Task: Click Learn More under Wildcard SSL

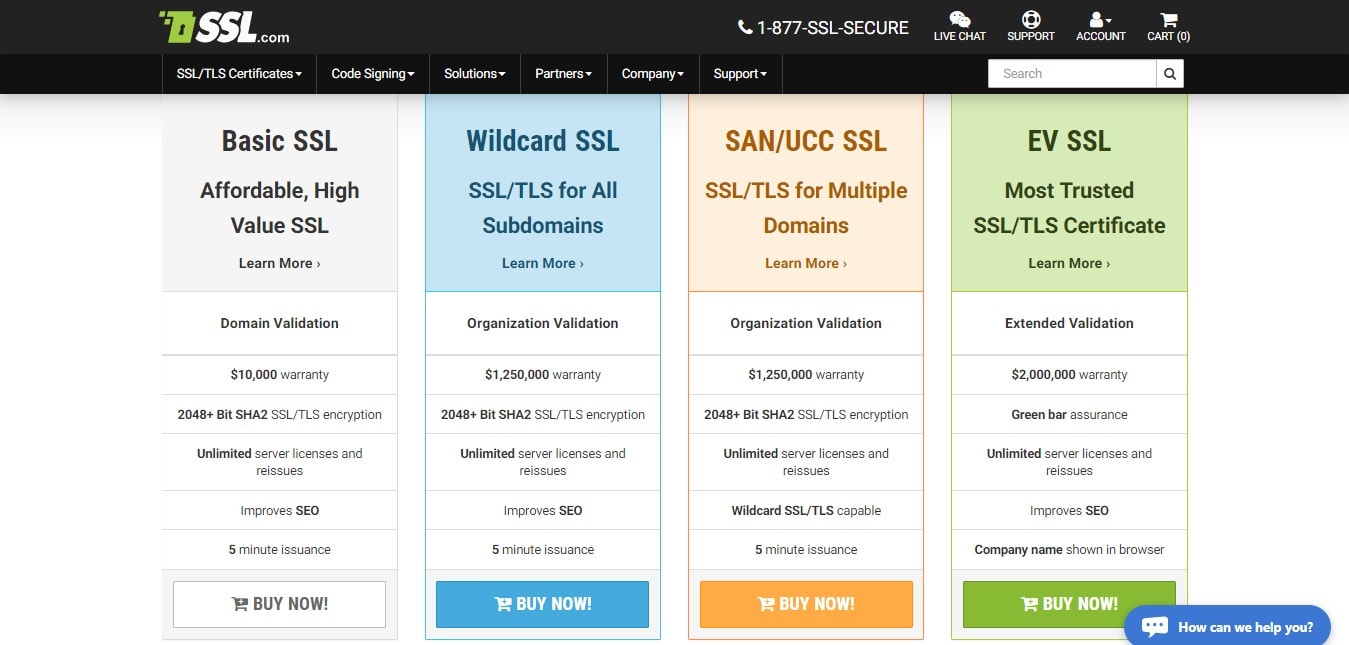Action: click(x=543, y=263)
